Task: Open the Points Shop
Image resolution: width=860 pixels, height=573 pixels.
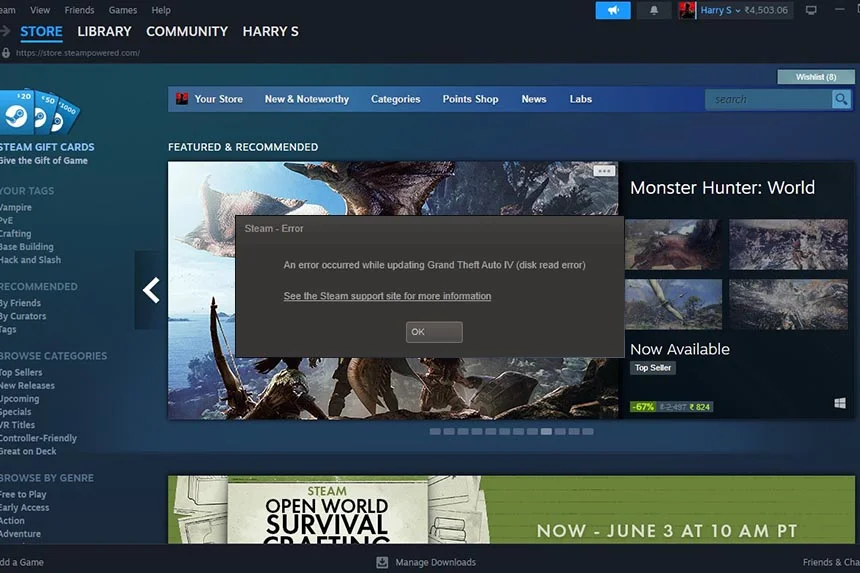Action: [470, 99]
